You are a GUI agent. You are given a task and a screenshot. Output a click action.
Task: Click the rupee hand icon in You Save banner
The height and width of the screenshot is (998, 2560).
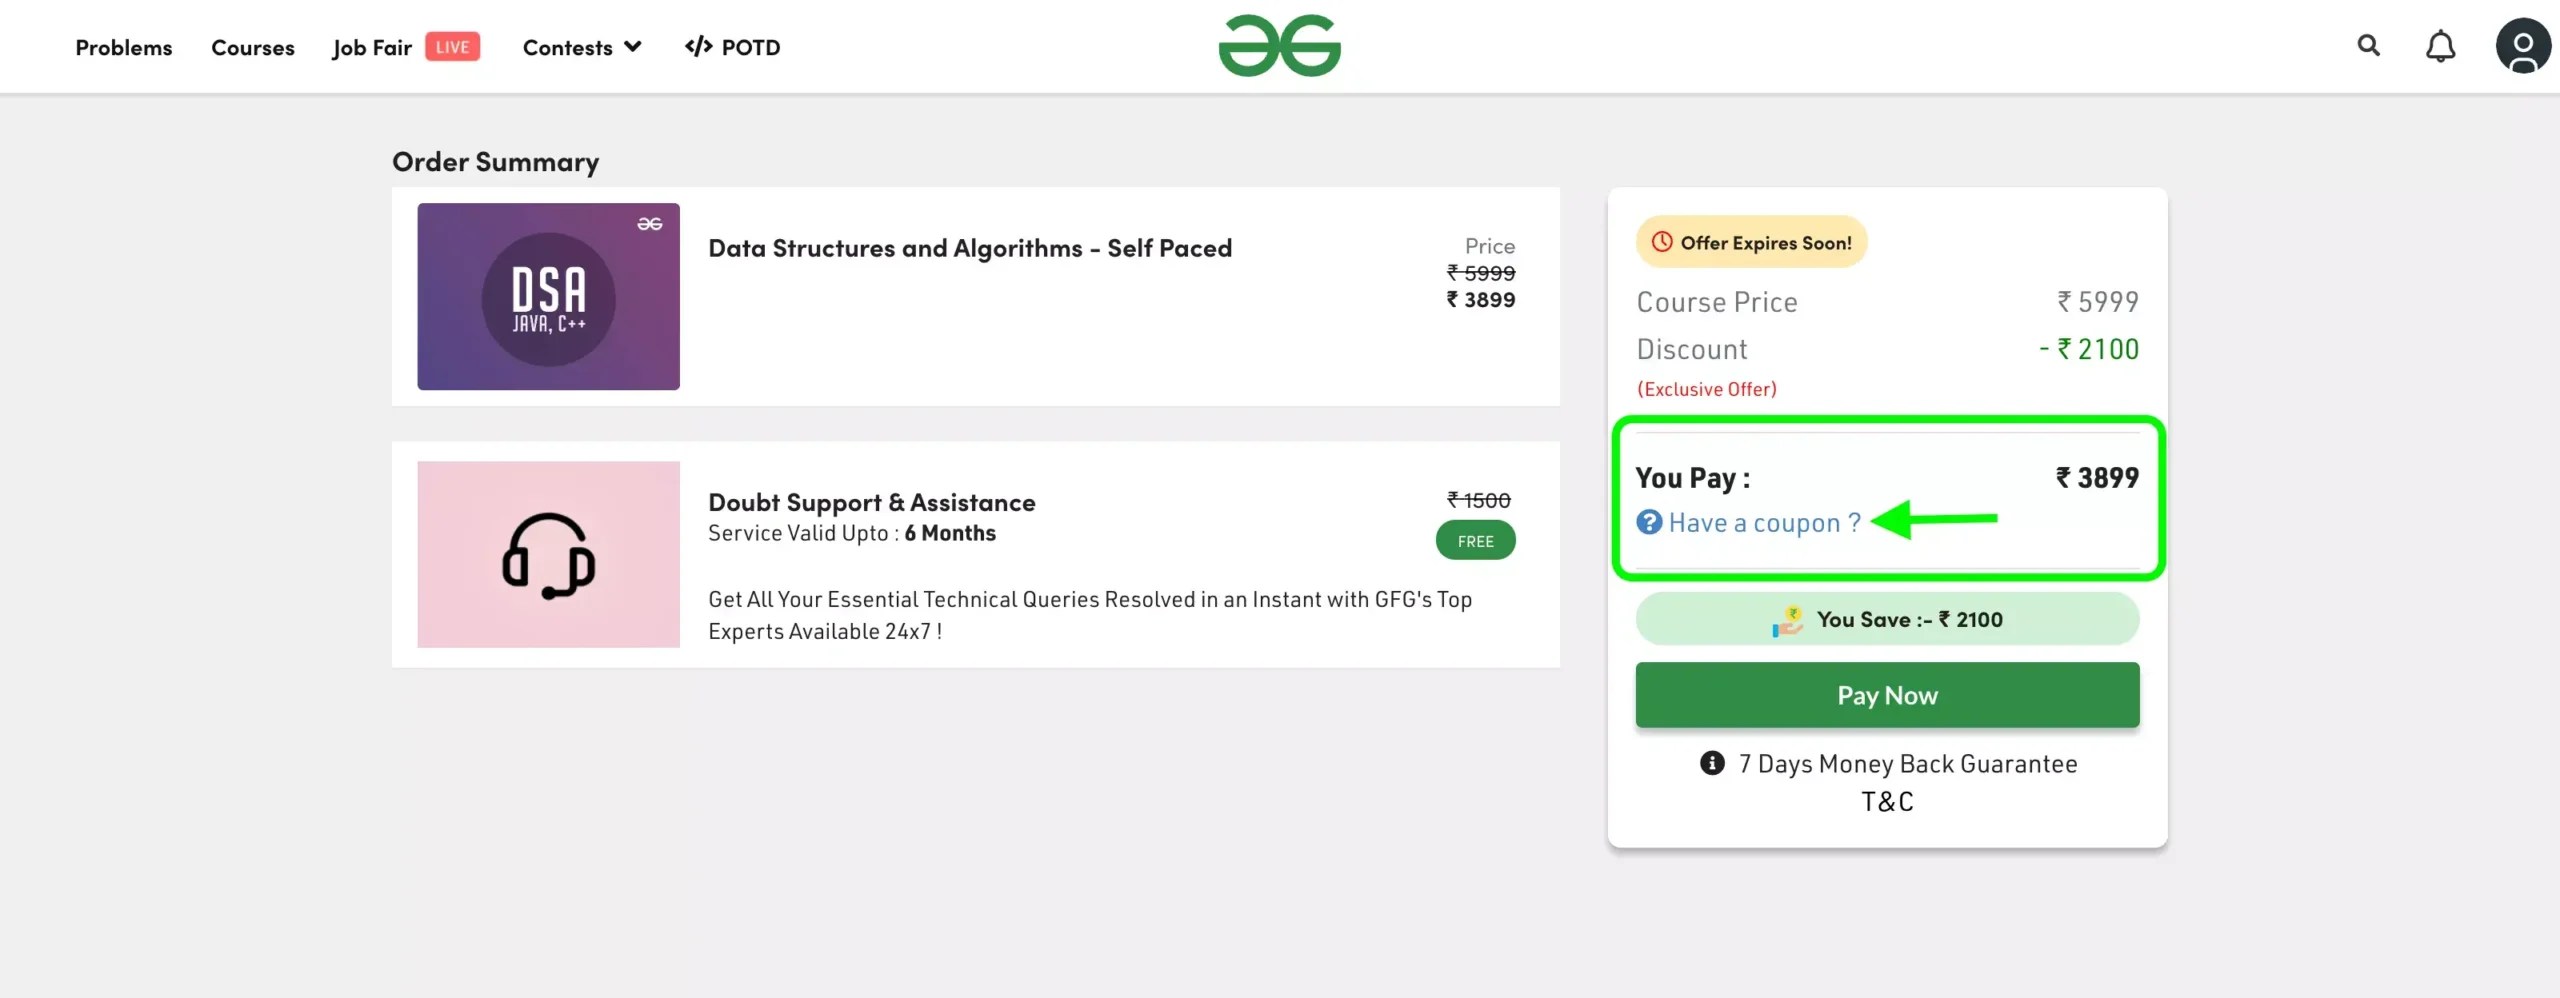(x=1789, y=618)
